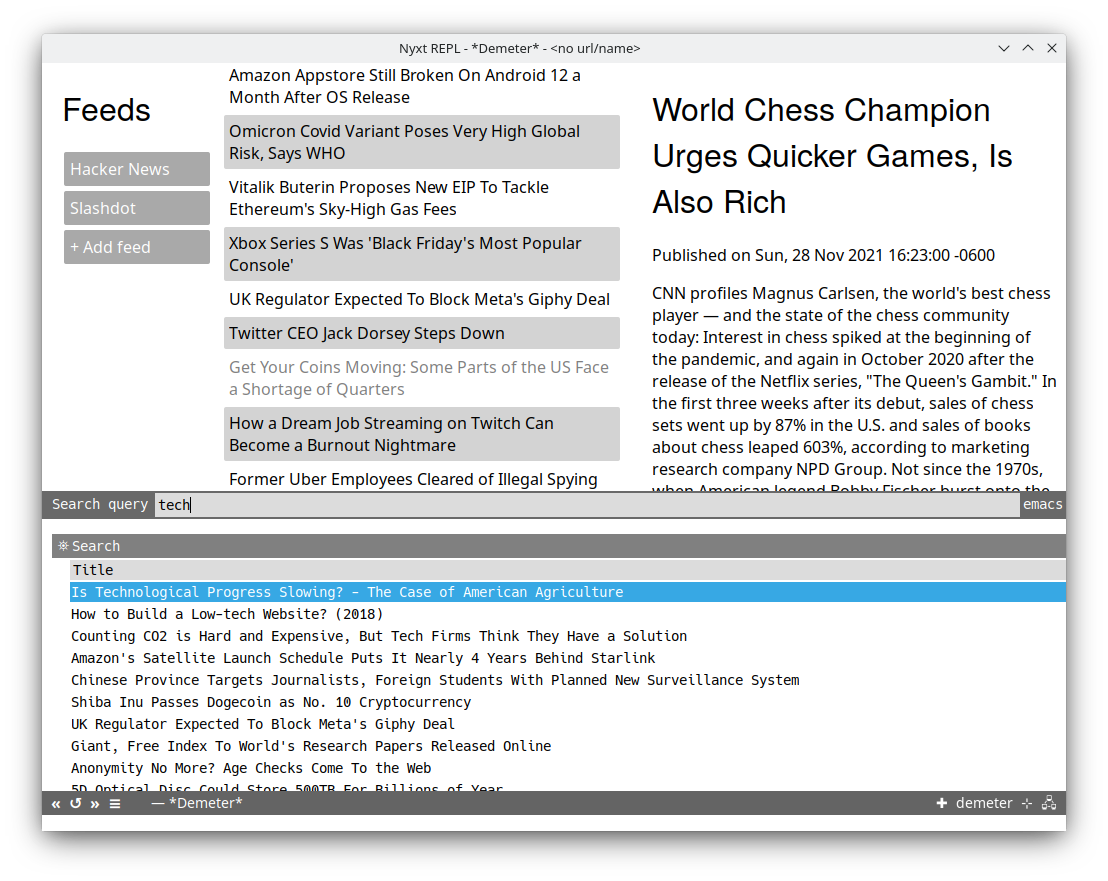The width and height of the screenshot is (1108, 881).
Task: Maximize the Nyxt window with the up chevron
Action: pyautogui.click(x=1028, y=48)
